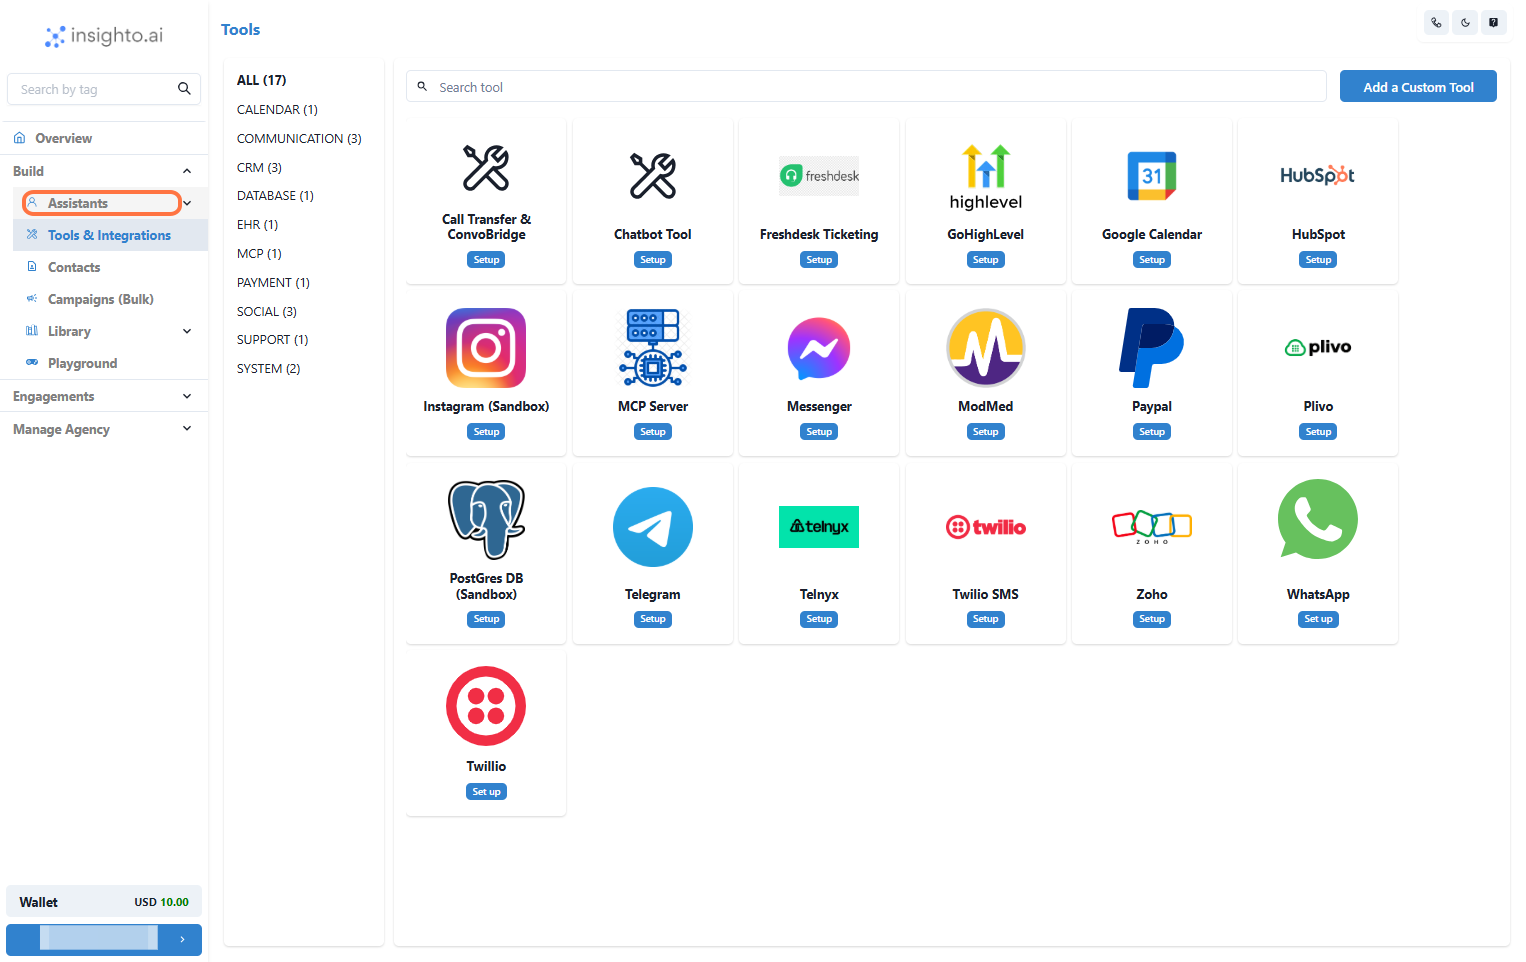
Task: Select the Messenger icon
Action: pyautogui.click(x=819, y=348)
